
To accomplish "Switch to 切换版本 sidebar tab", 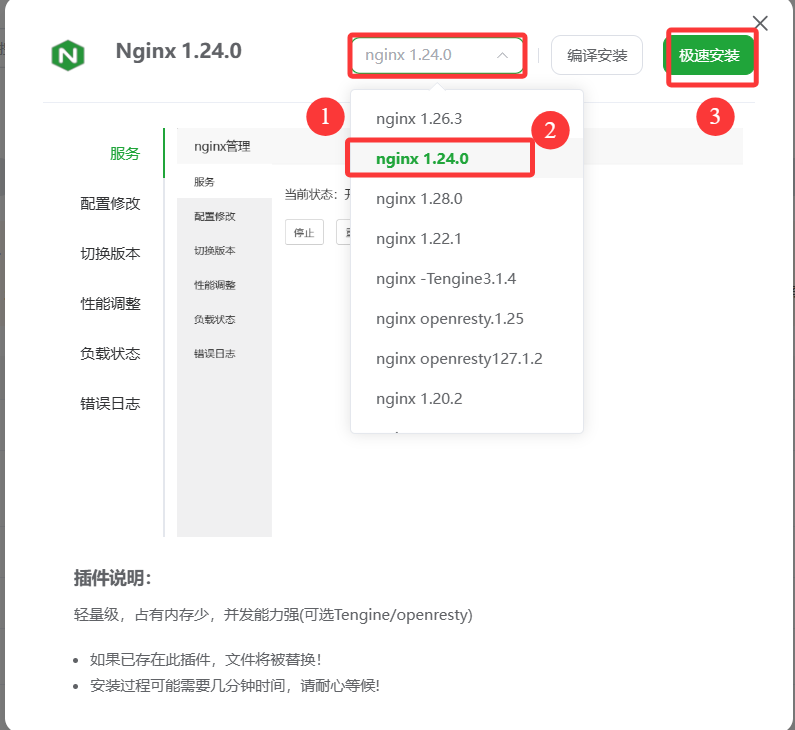I will pyautogui.click(x=110, y=253).
